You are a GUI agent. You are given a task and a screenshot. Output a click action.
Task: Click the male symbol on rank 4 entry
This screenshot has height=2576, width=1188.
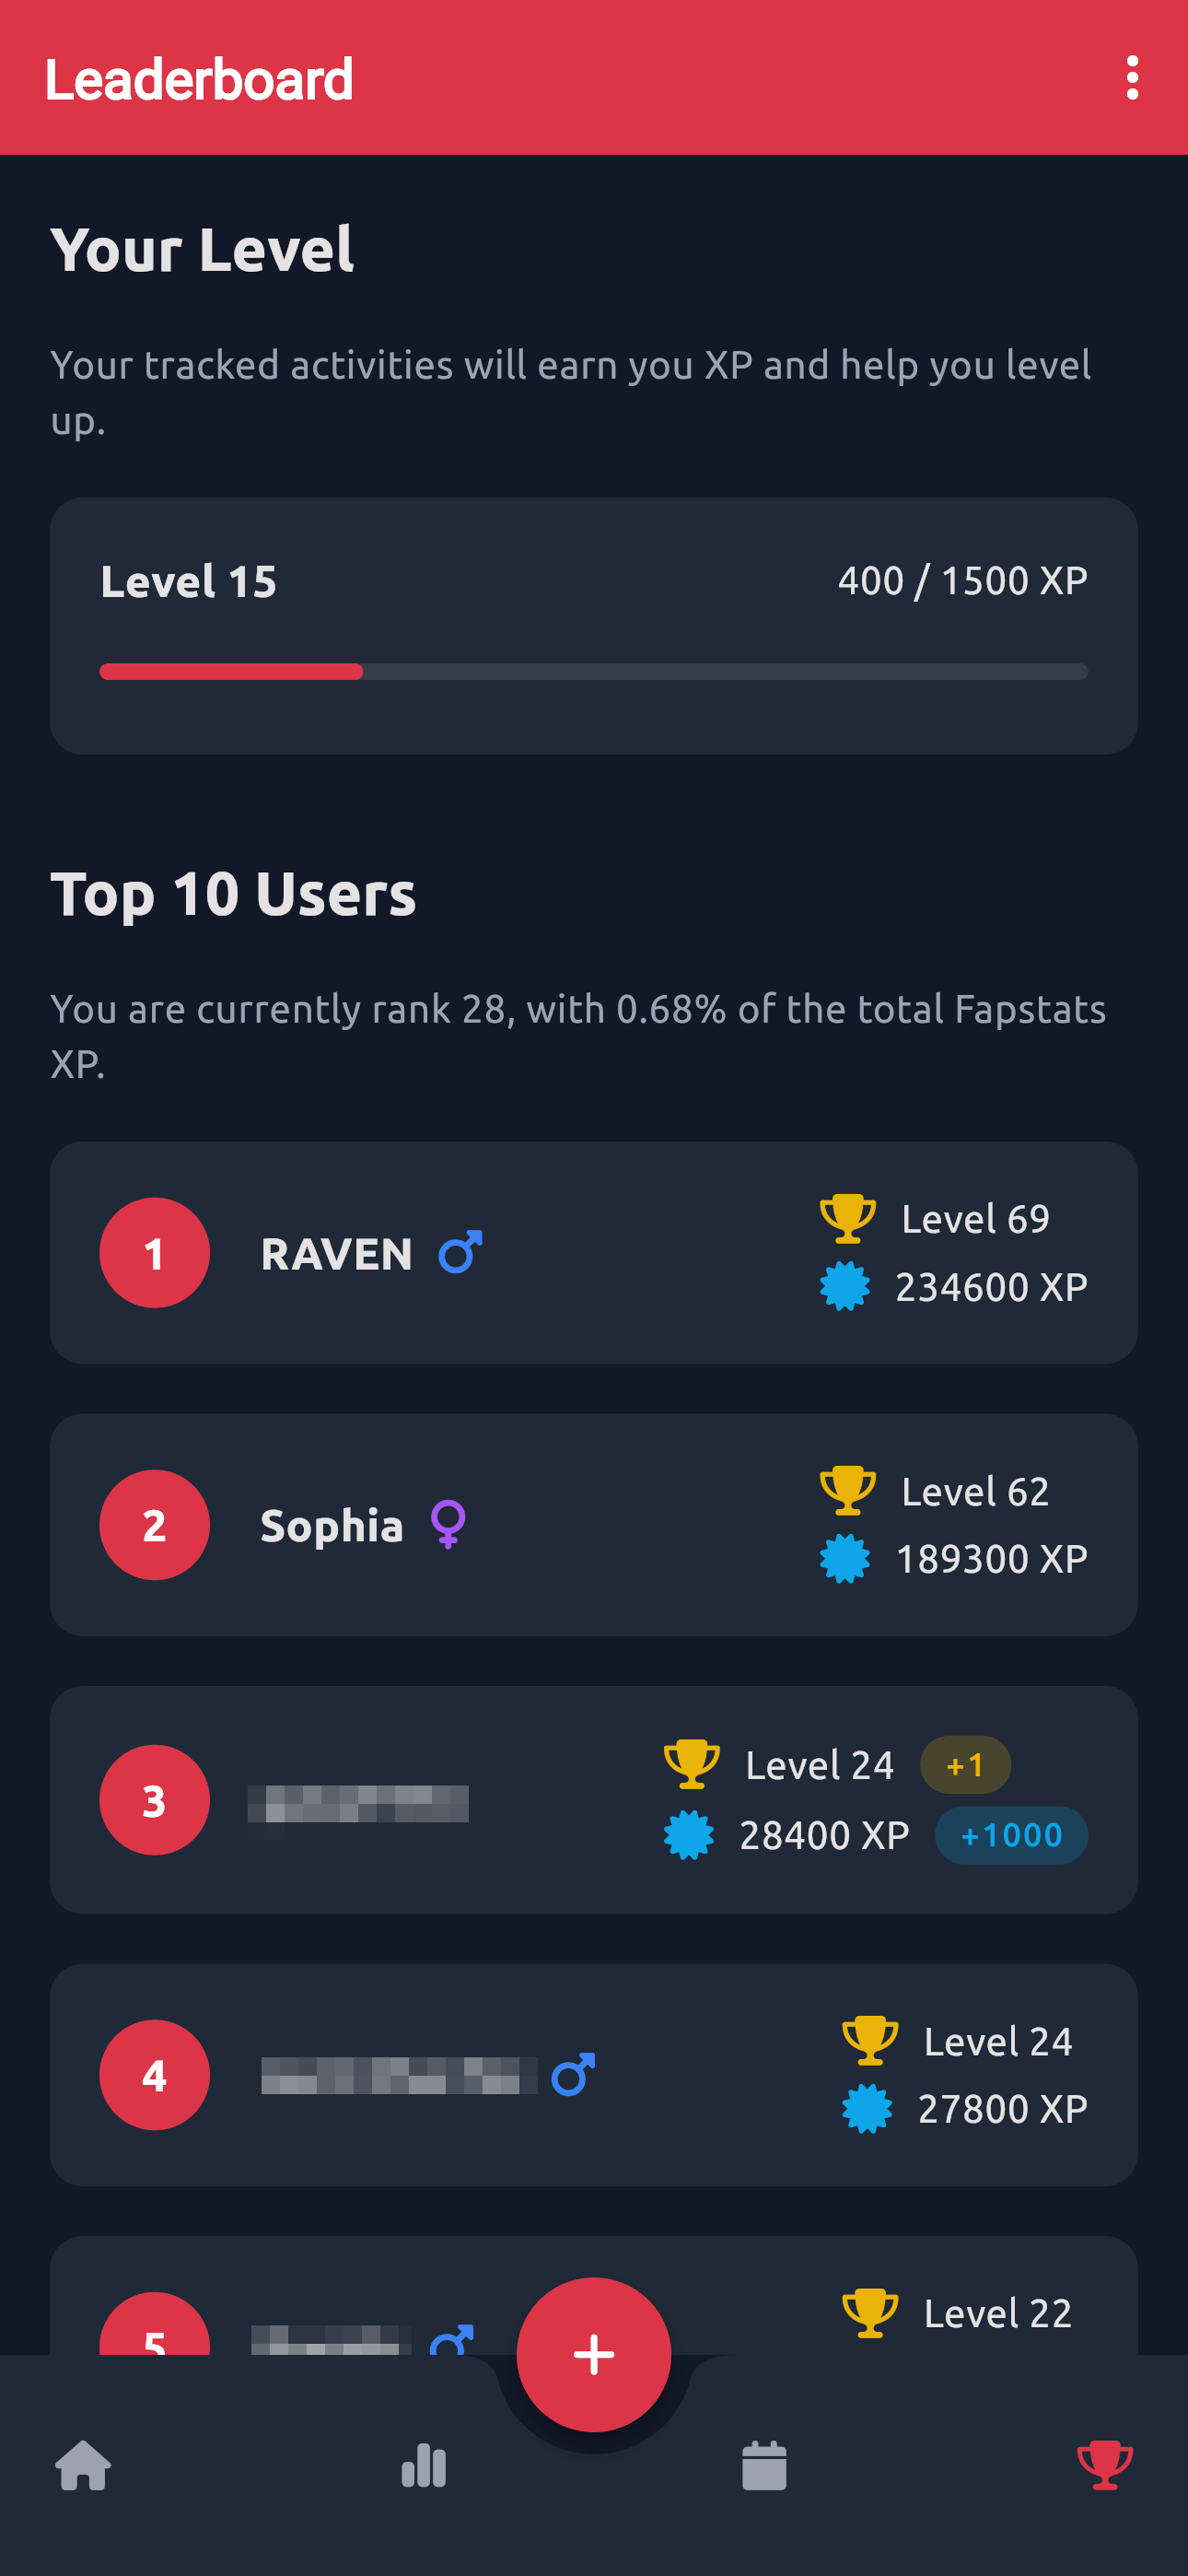pos(573,2075)
